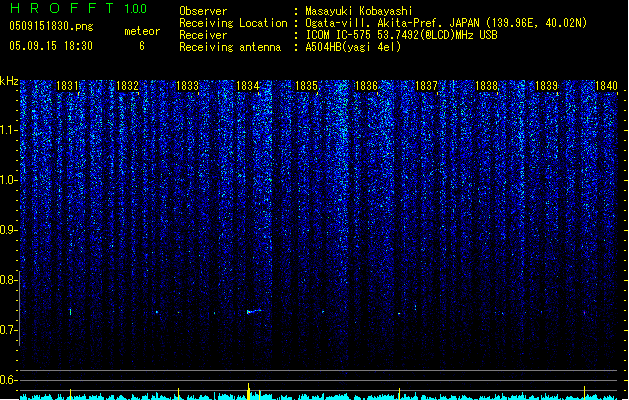
Task: Click the 1834 time marker
Action: (x=248, y=86)
